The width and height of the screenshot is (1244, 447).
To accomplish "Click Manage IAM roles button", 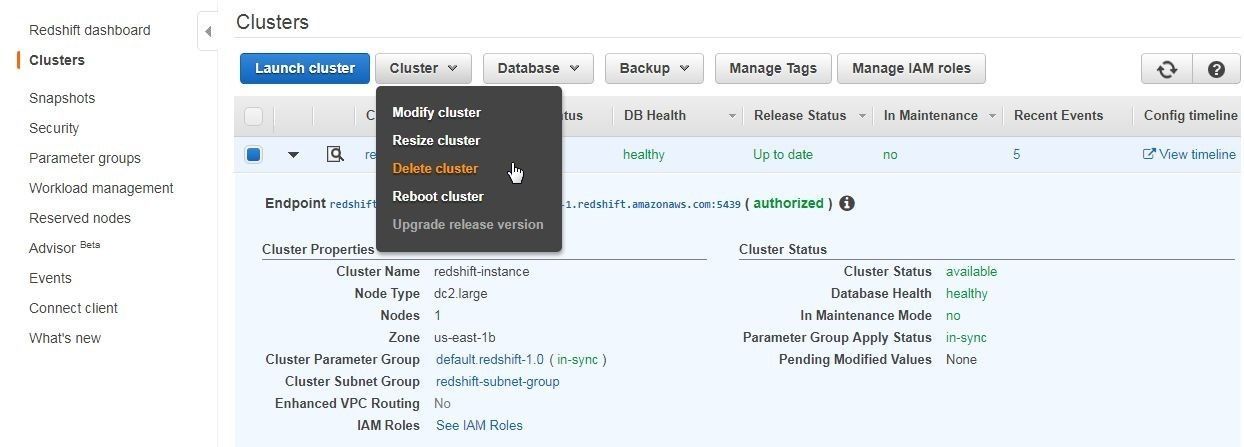I will pos(911,68).
